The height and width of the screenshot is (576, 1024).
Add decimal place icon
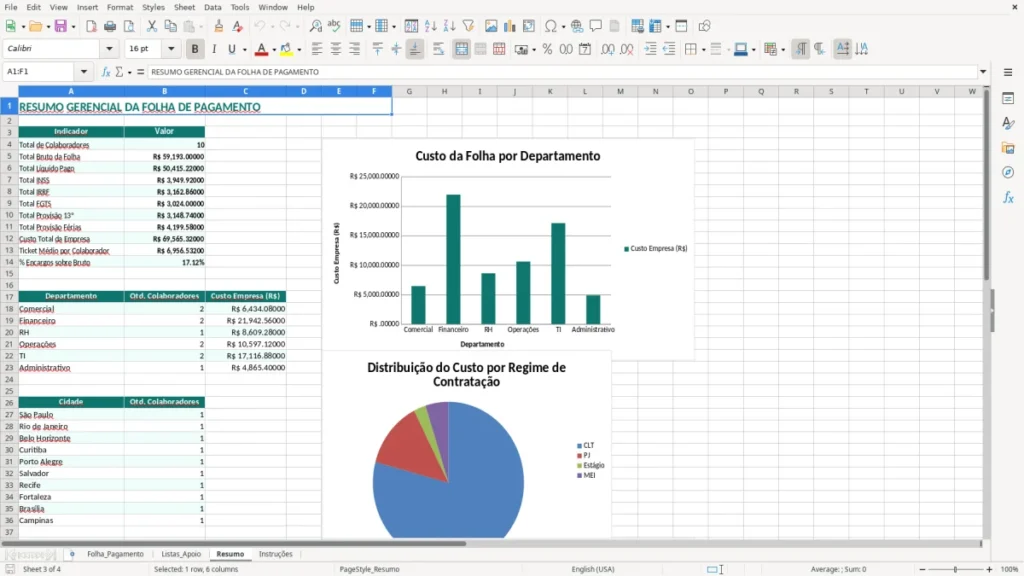[608, 49]
